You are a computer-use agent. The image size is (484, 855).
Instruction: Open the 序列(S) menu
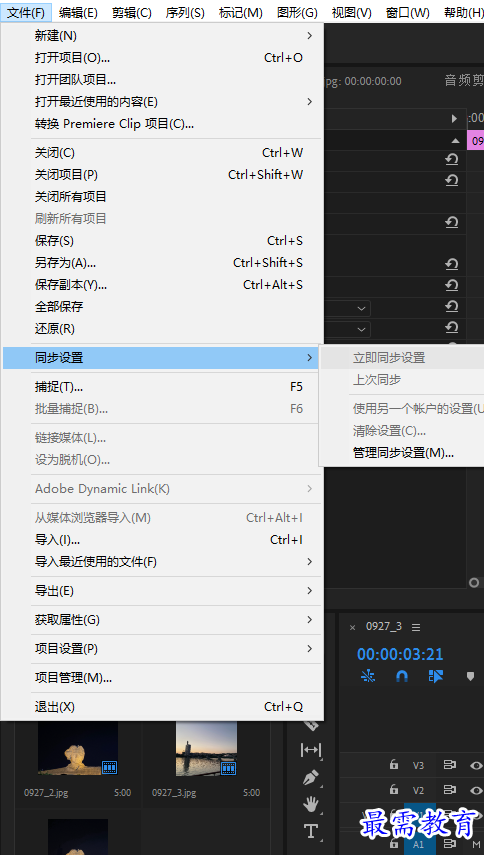click(x=185, y=12)
